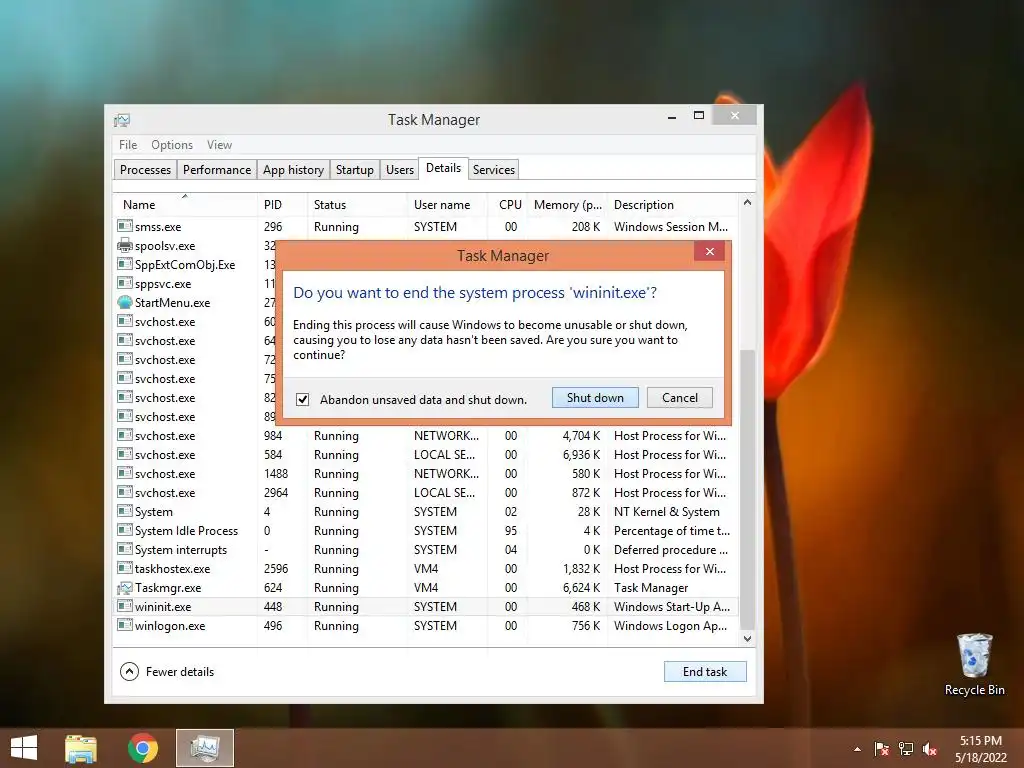Click the smss.exe process icon
The image size is (1024, 768).
125,226
